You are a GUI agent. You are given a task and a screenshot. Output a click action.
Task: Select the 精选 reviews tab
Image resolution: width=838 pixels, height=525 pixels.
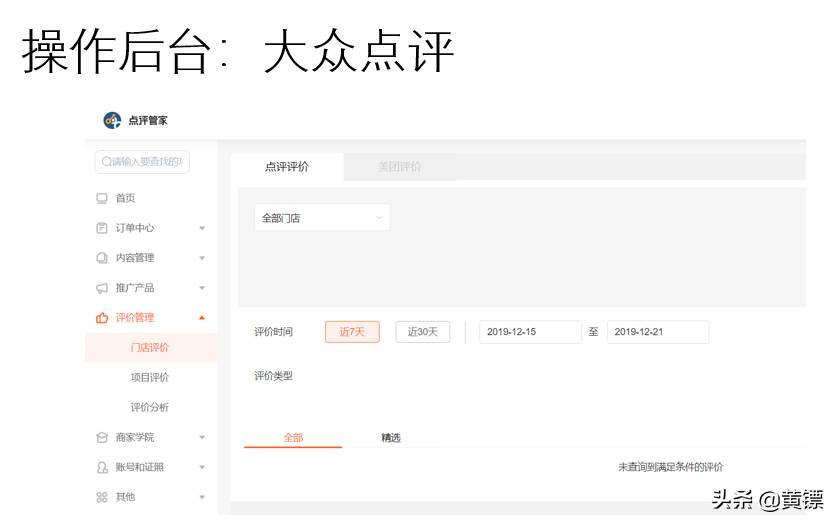[391, 438]
